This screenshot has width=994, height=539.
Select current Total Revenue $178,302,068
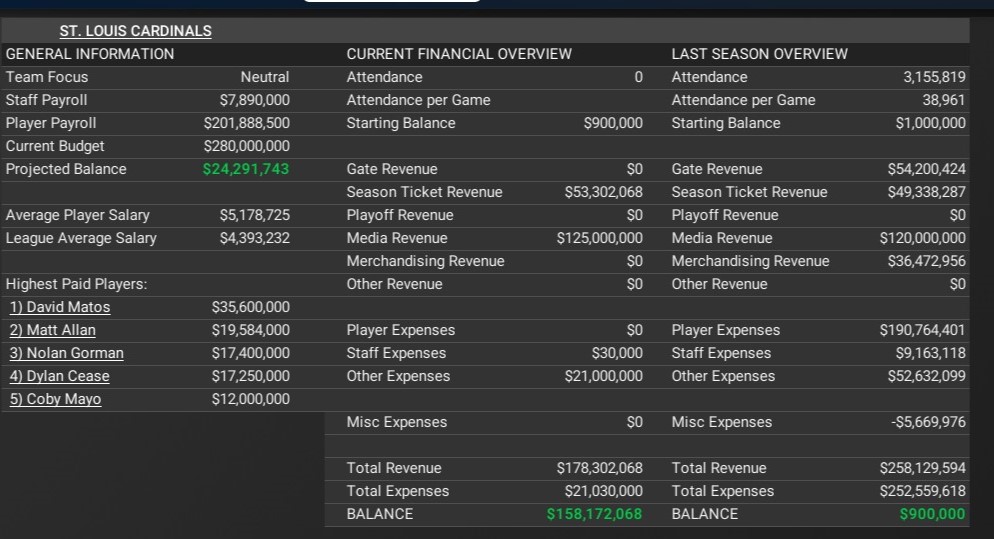[600, 468]
